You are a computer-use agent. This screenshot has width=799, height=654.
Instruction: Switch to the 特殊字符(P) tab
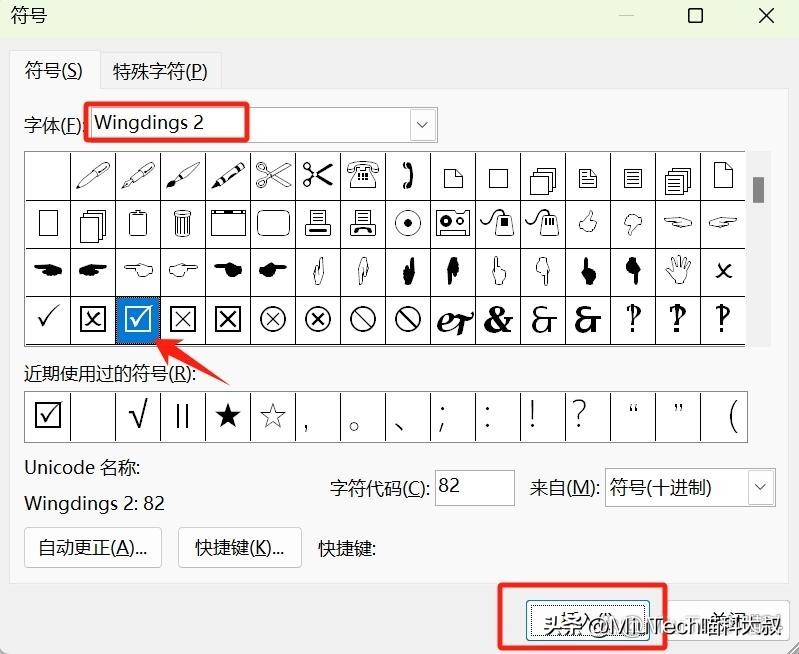point(160,71)
